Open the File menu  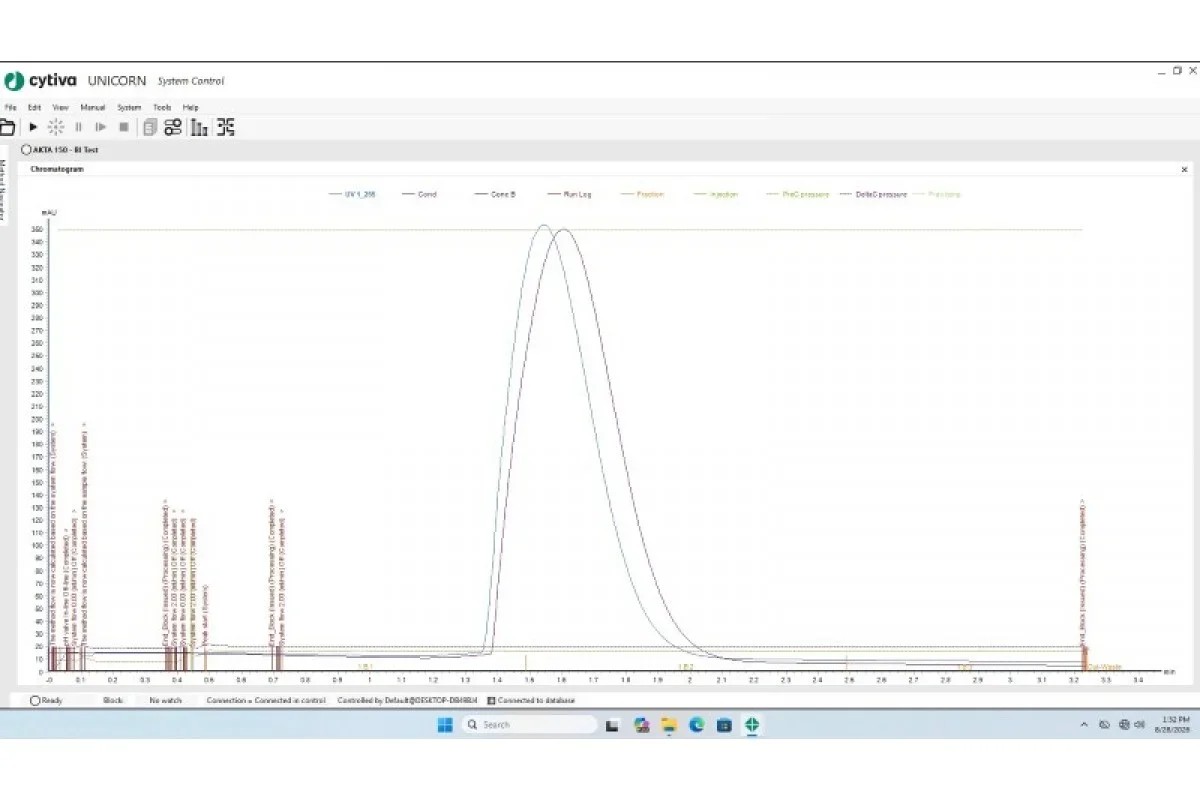[x=10, y=107]
